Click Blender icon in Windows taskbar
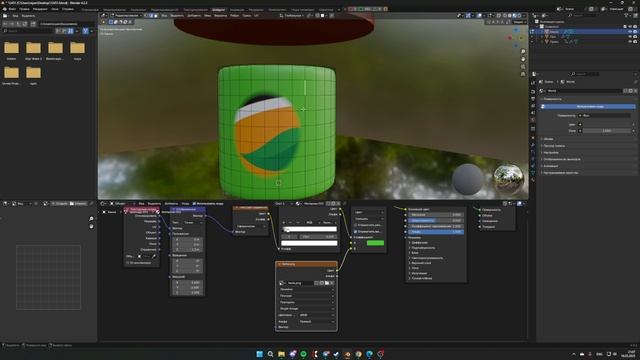 [x=347, y=354]
